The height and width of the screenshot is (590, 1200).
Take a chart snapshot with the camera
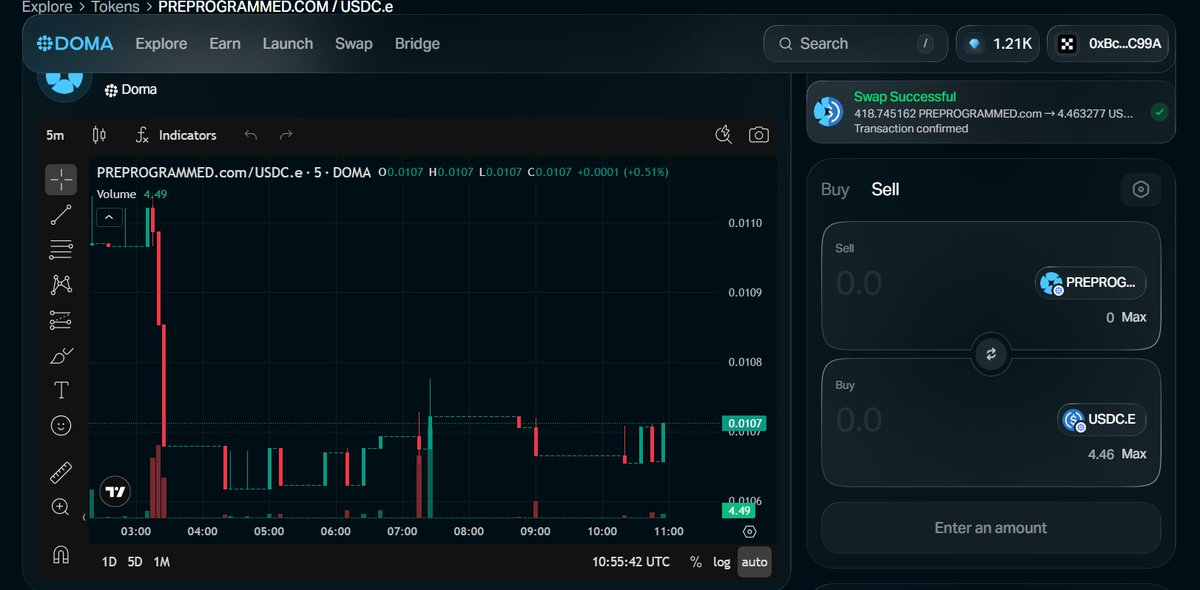[759, 135]
